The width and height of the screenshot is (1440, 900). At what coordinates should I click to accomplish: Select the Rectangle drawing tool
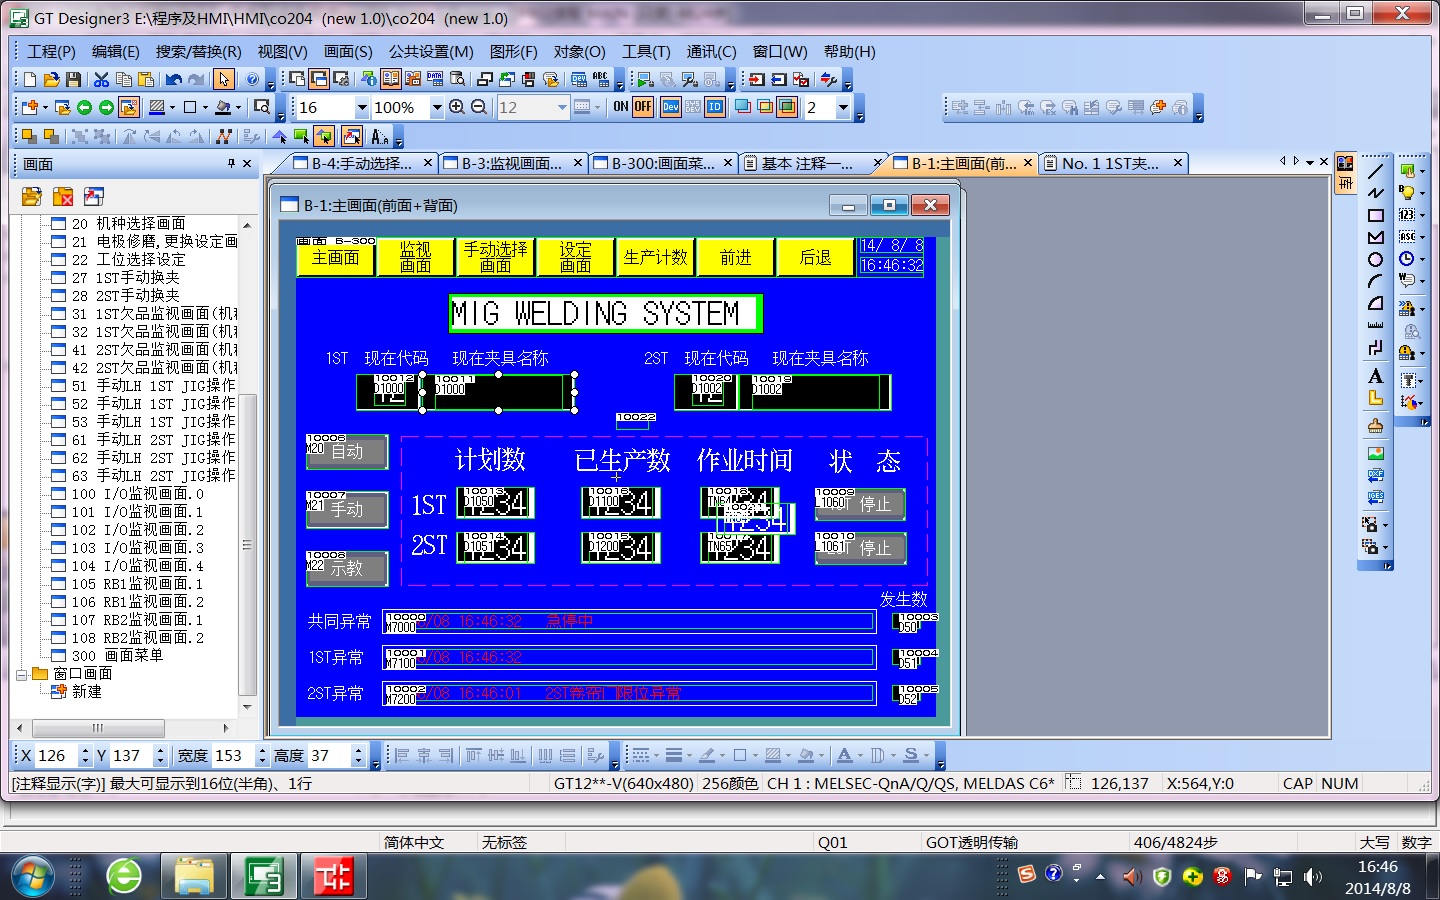click(x=1376, y=215)
